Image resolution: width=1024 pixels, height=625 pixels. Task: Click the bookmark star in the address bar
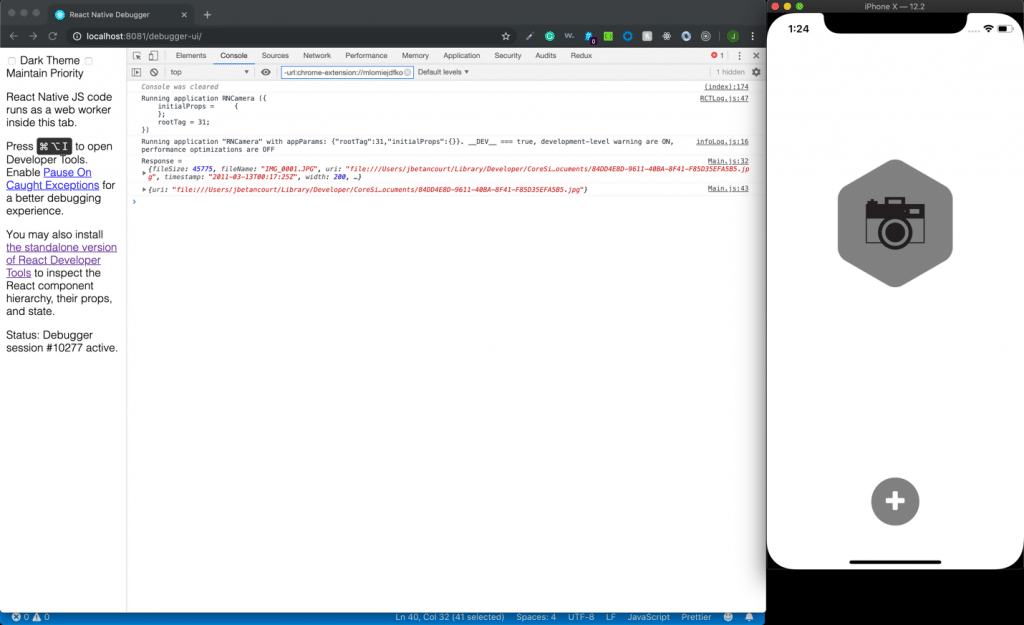click(505, 35)
